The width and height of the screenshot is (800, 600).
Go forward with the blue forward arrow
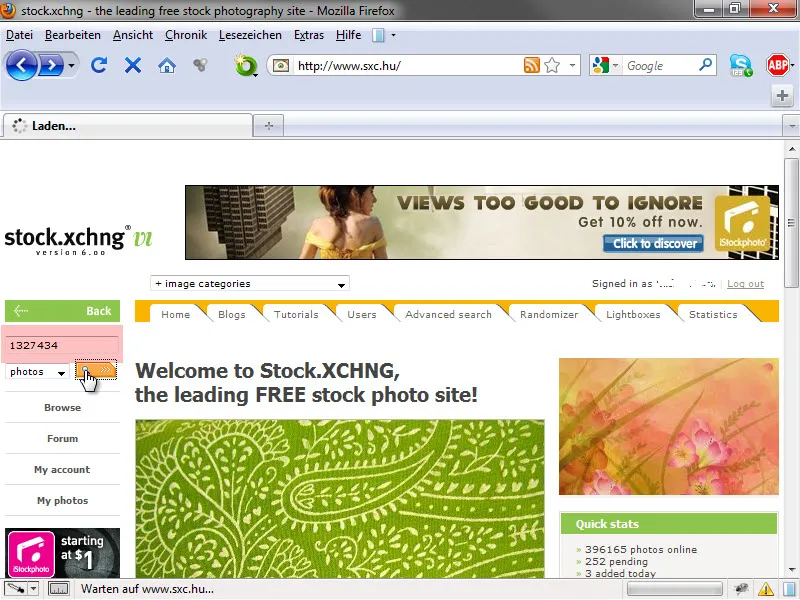51,65
